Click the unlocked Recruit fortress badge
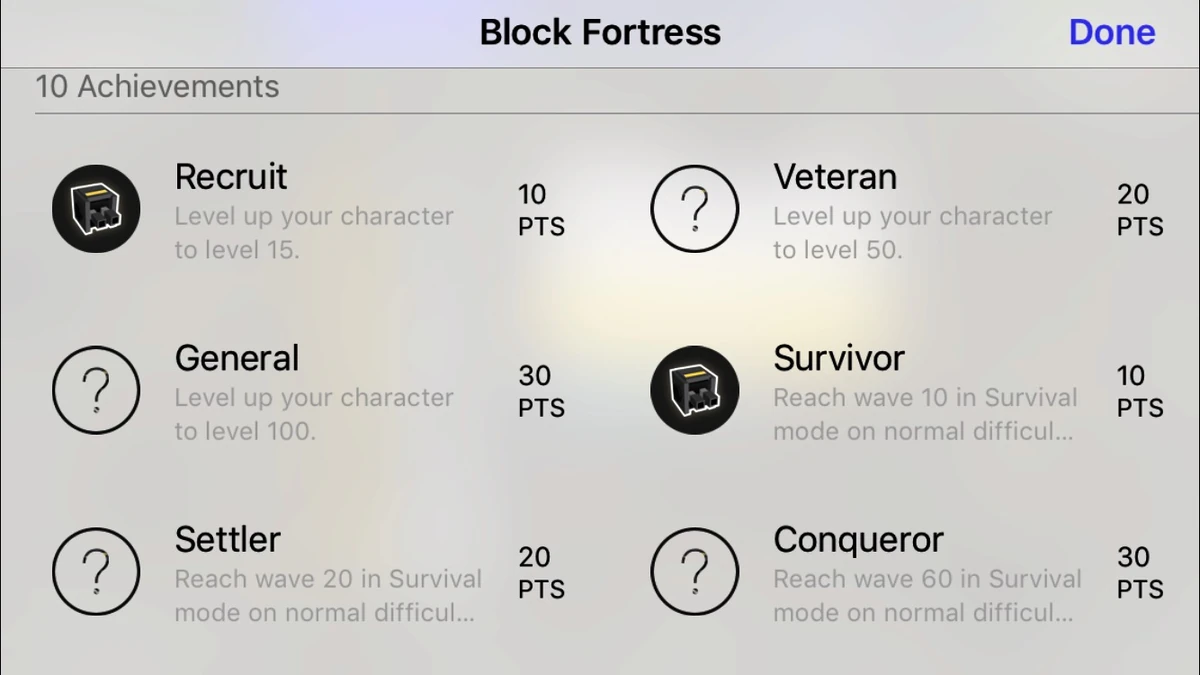This screenshot has height=675, width=1200. pyautogui.click(x=96, y=208)
